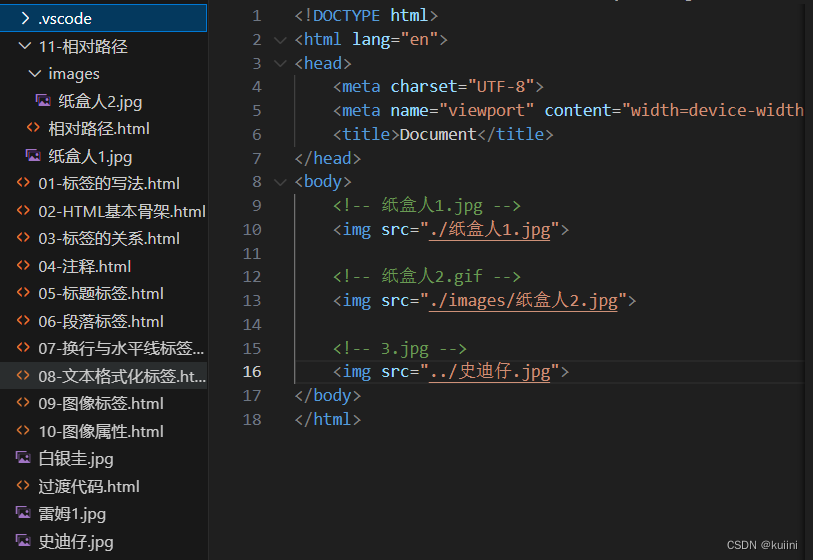Fold the html tag at line 2
The height and width of the screenshot is (560, 813).
[280, 40]
